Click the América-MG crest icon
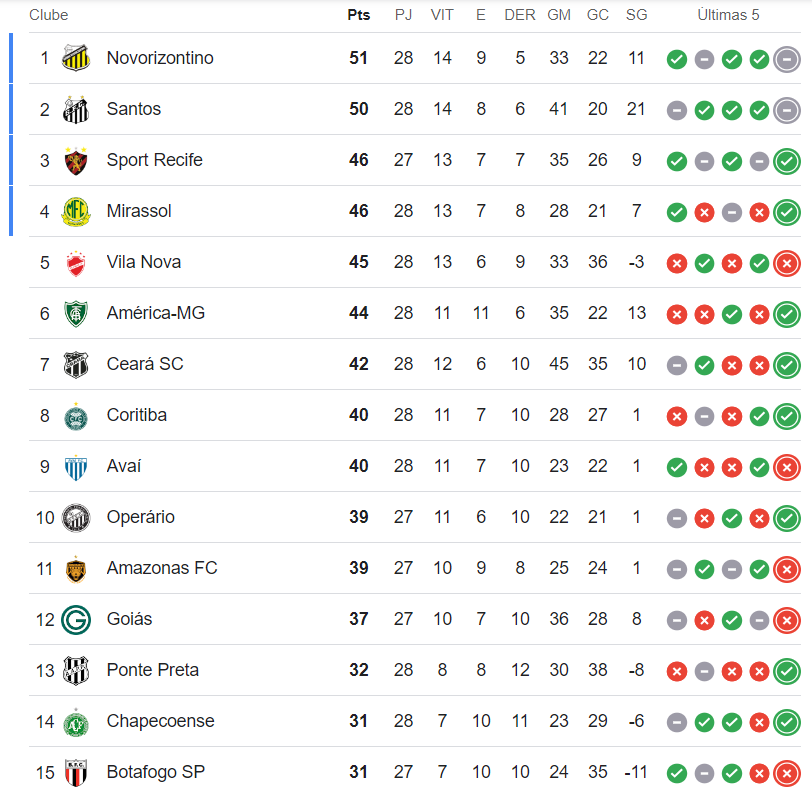Image resolution: width=812 pixels, height=791 pixels. click(76, 313)
